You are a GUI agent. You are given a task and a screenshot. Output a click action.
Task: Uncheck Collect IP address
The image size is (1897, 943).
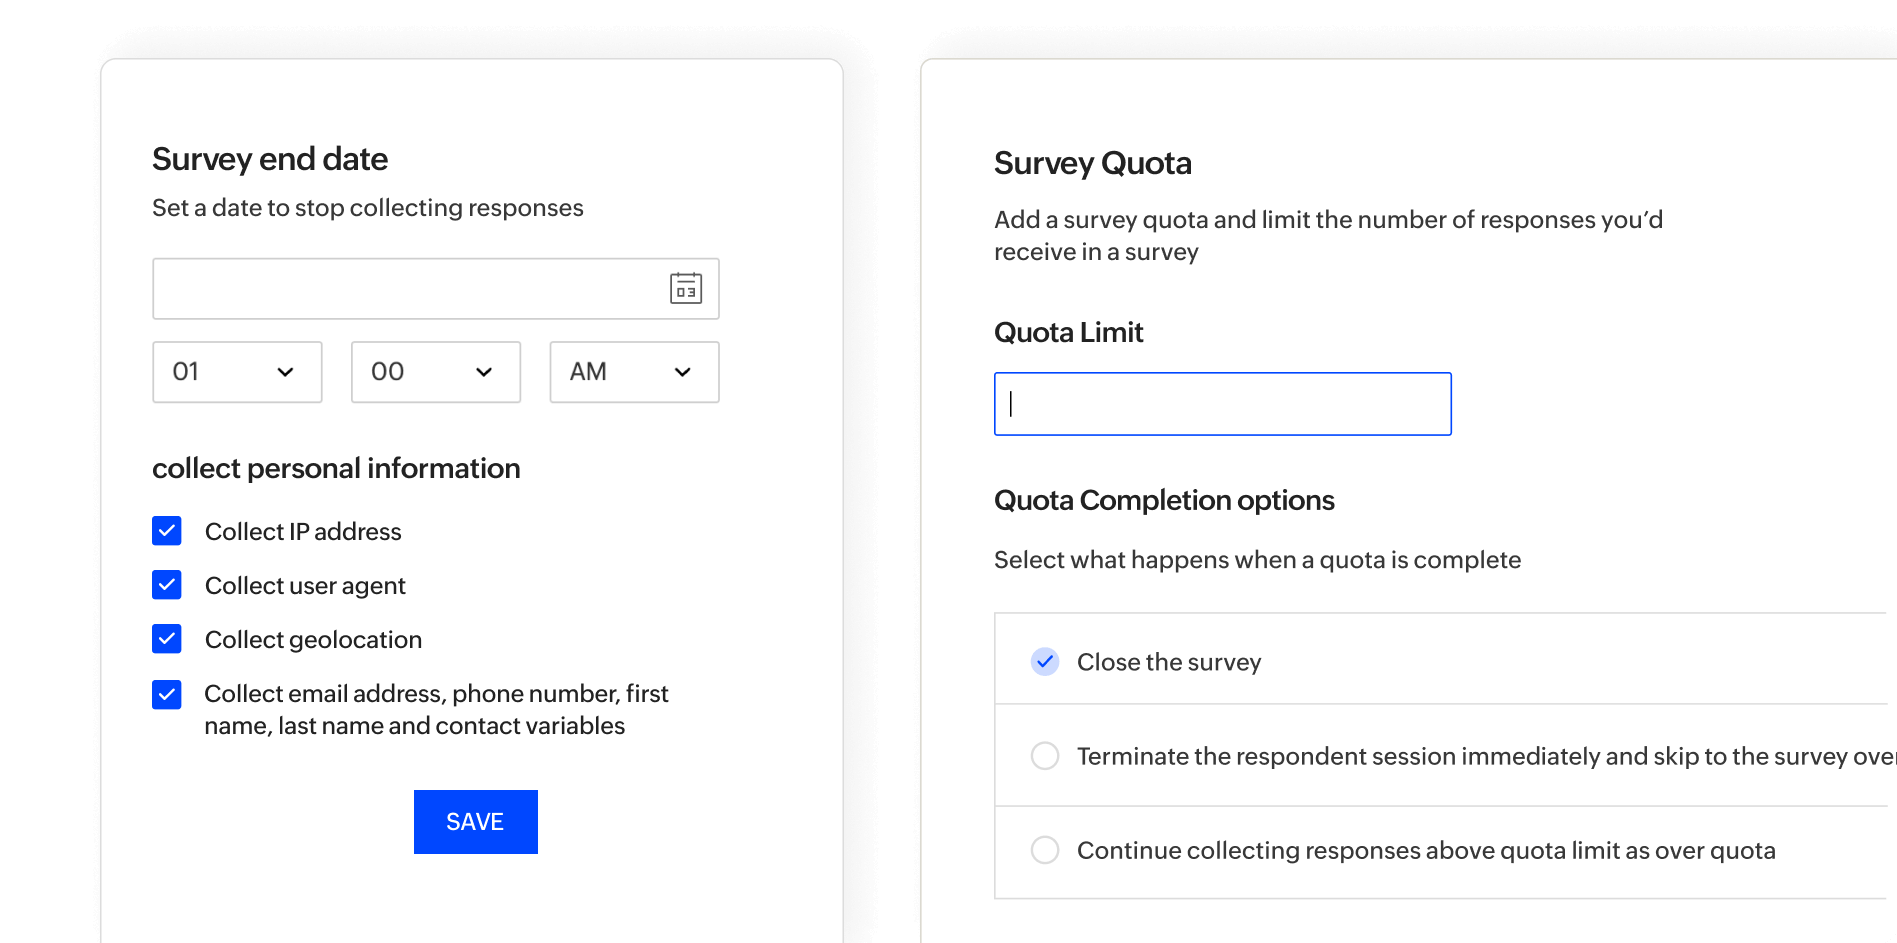pyautogui.click(x=167, y=531)
